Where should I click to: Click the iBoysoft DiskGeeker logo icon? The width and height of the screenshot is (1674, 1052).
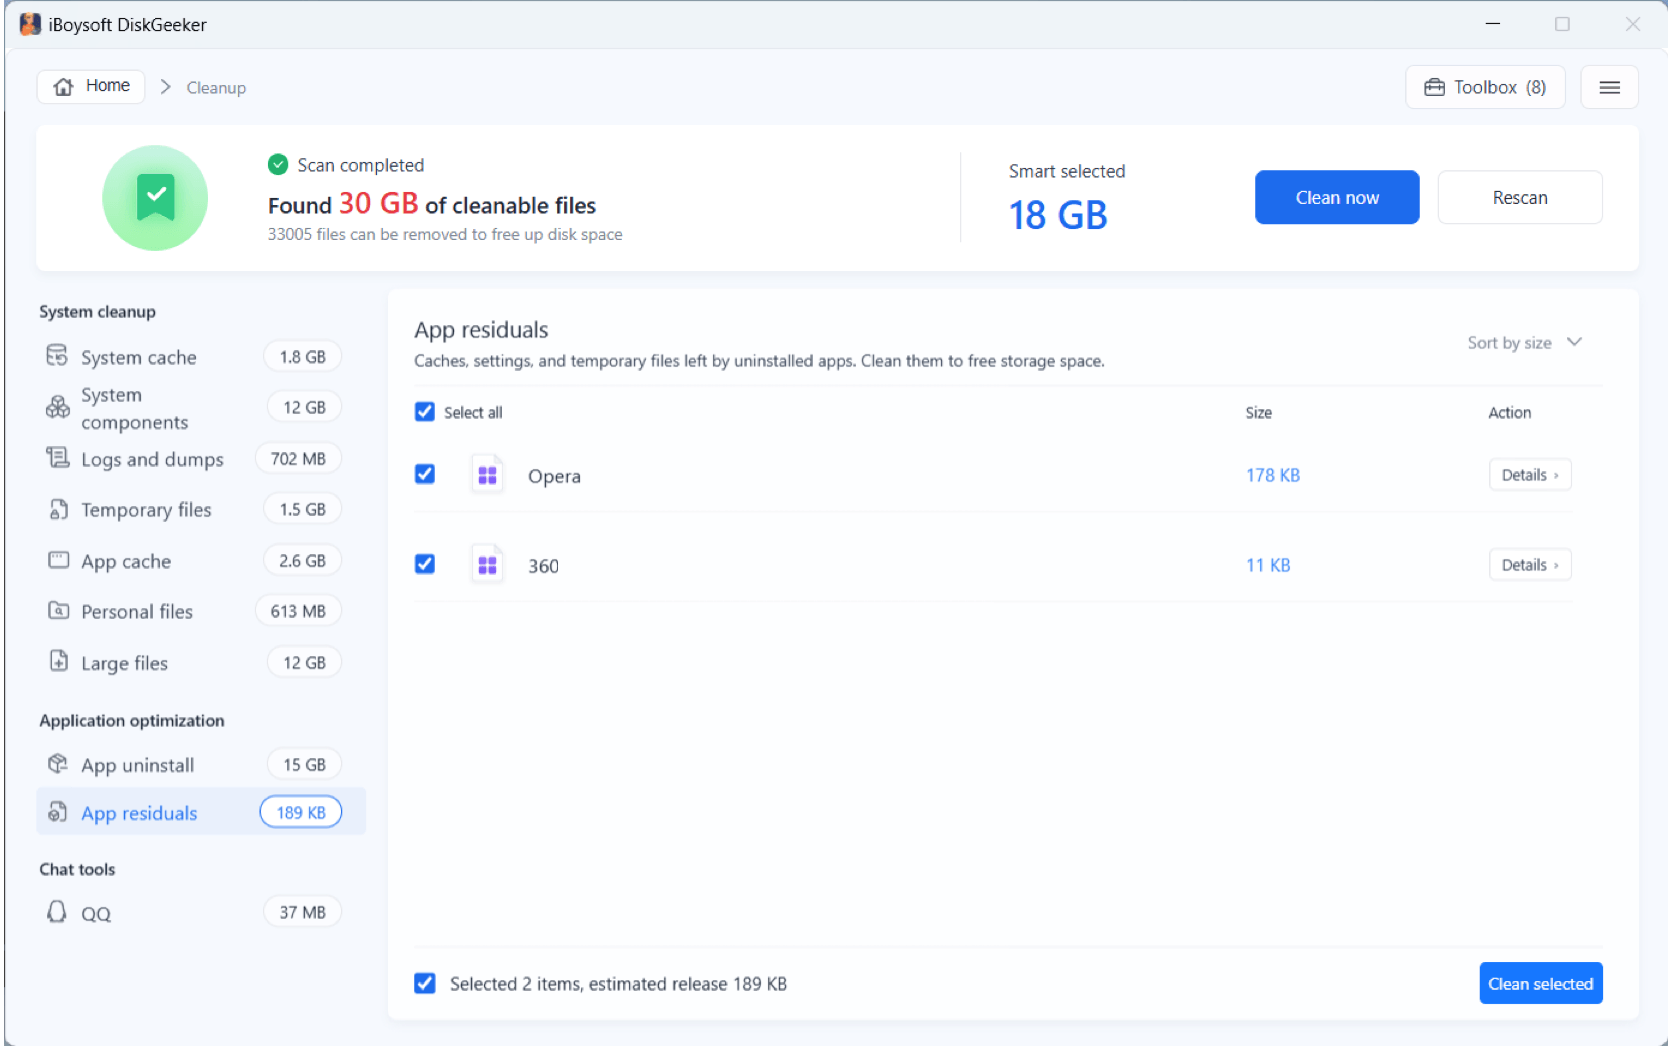coord(31,24)
